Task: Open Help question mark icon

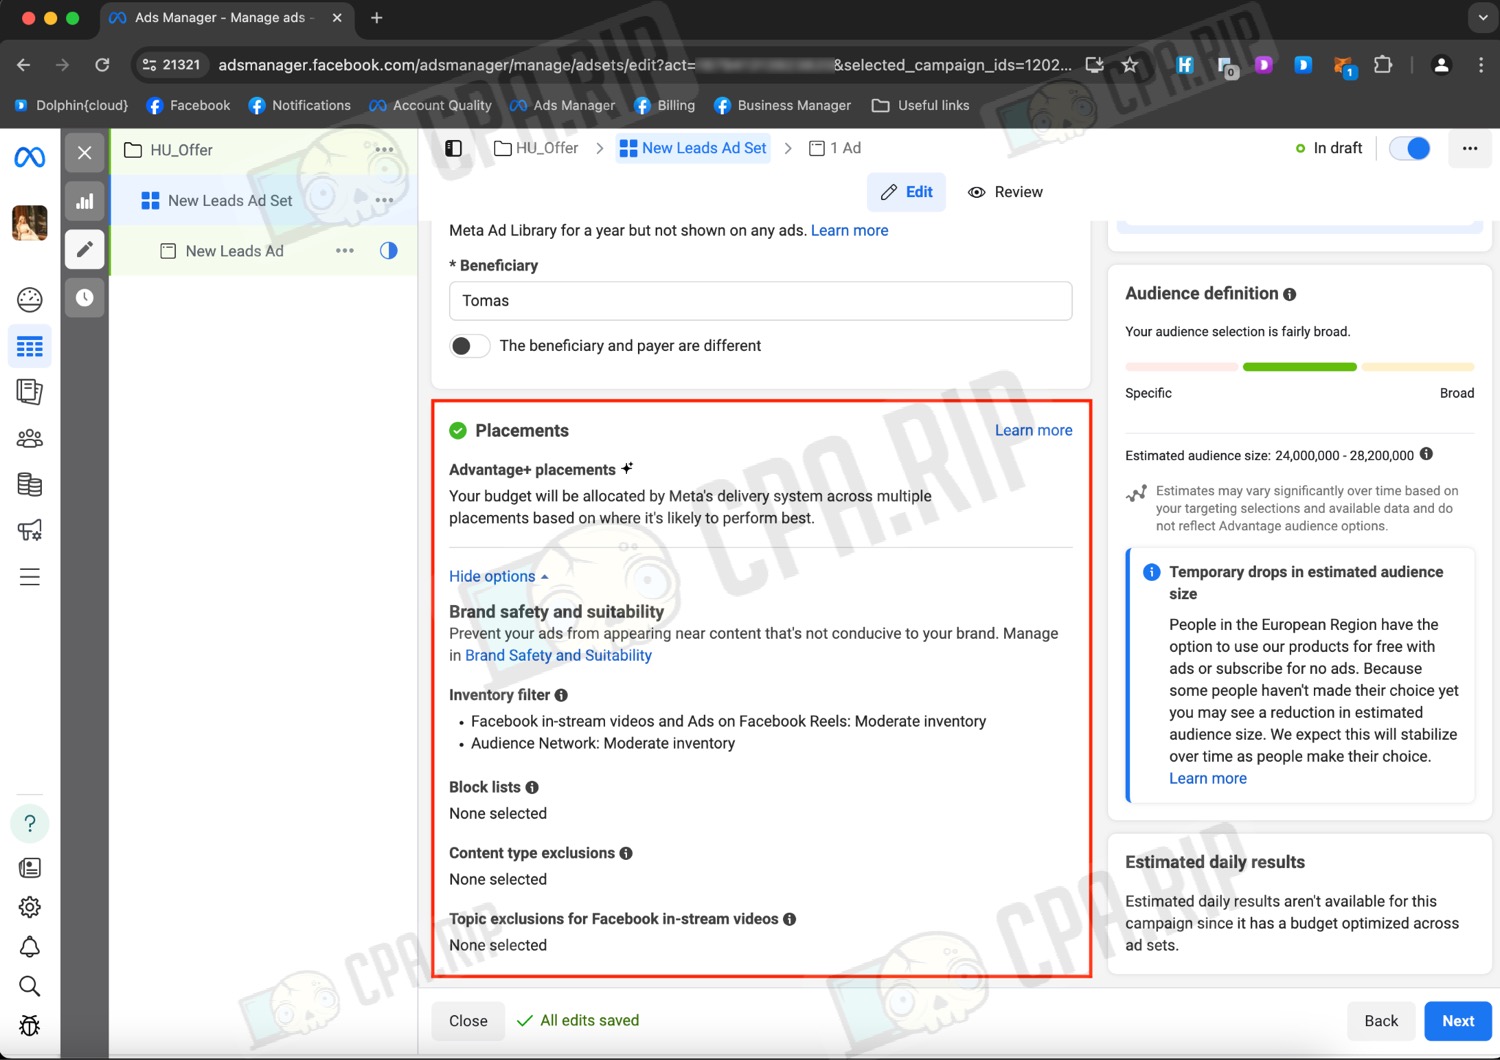Action: point(30,824)
